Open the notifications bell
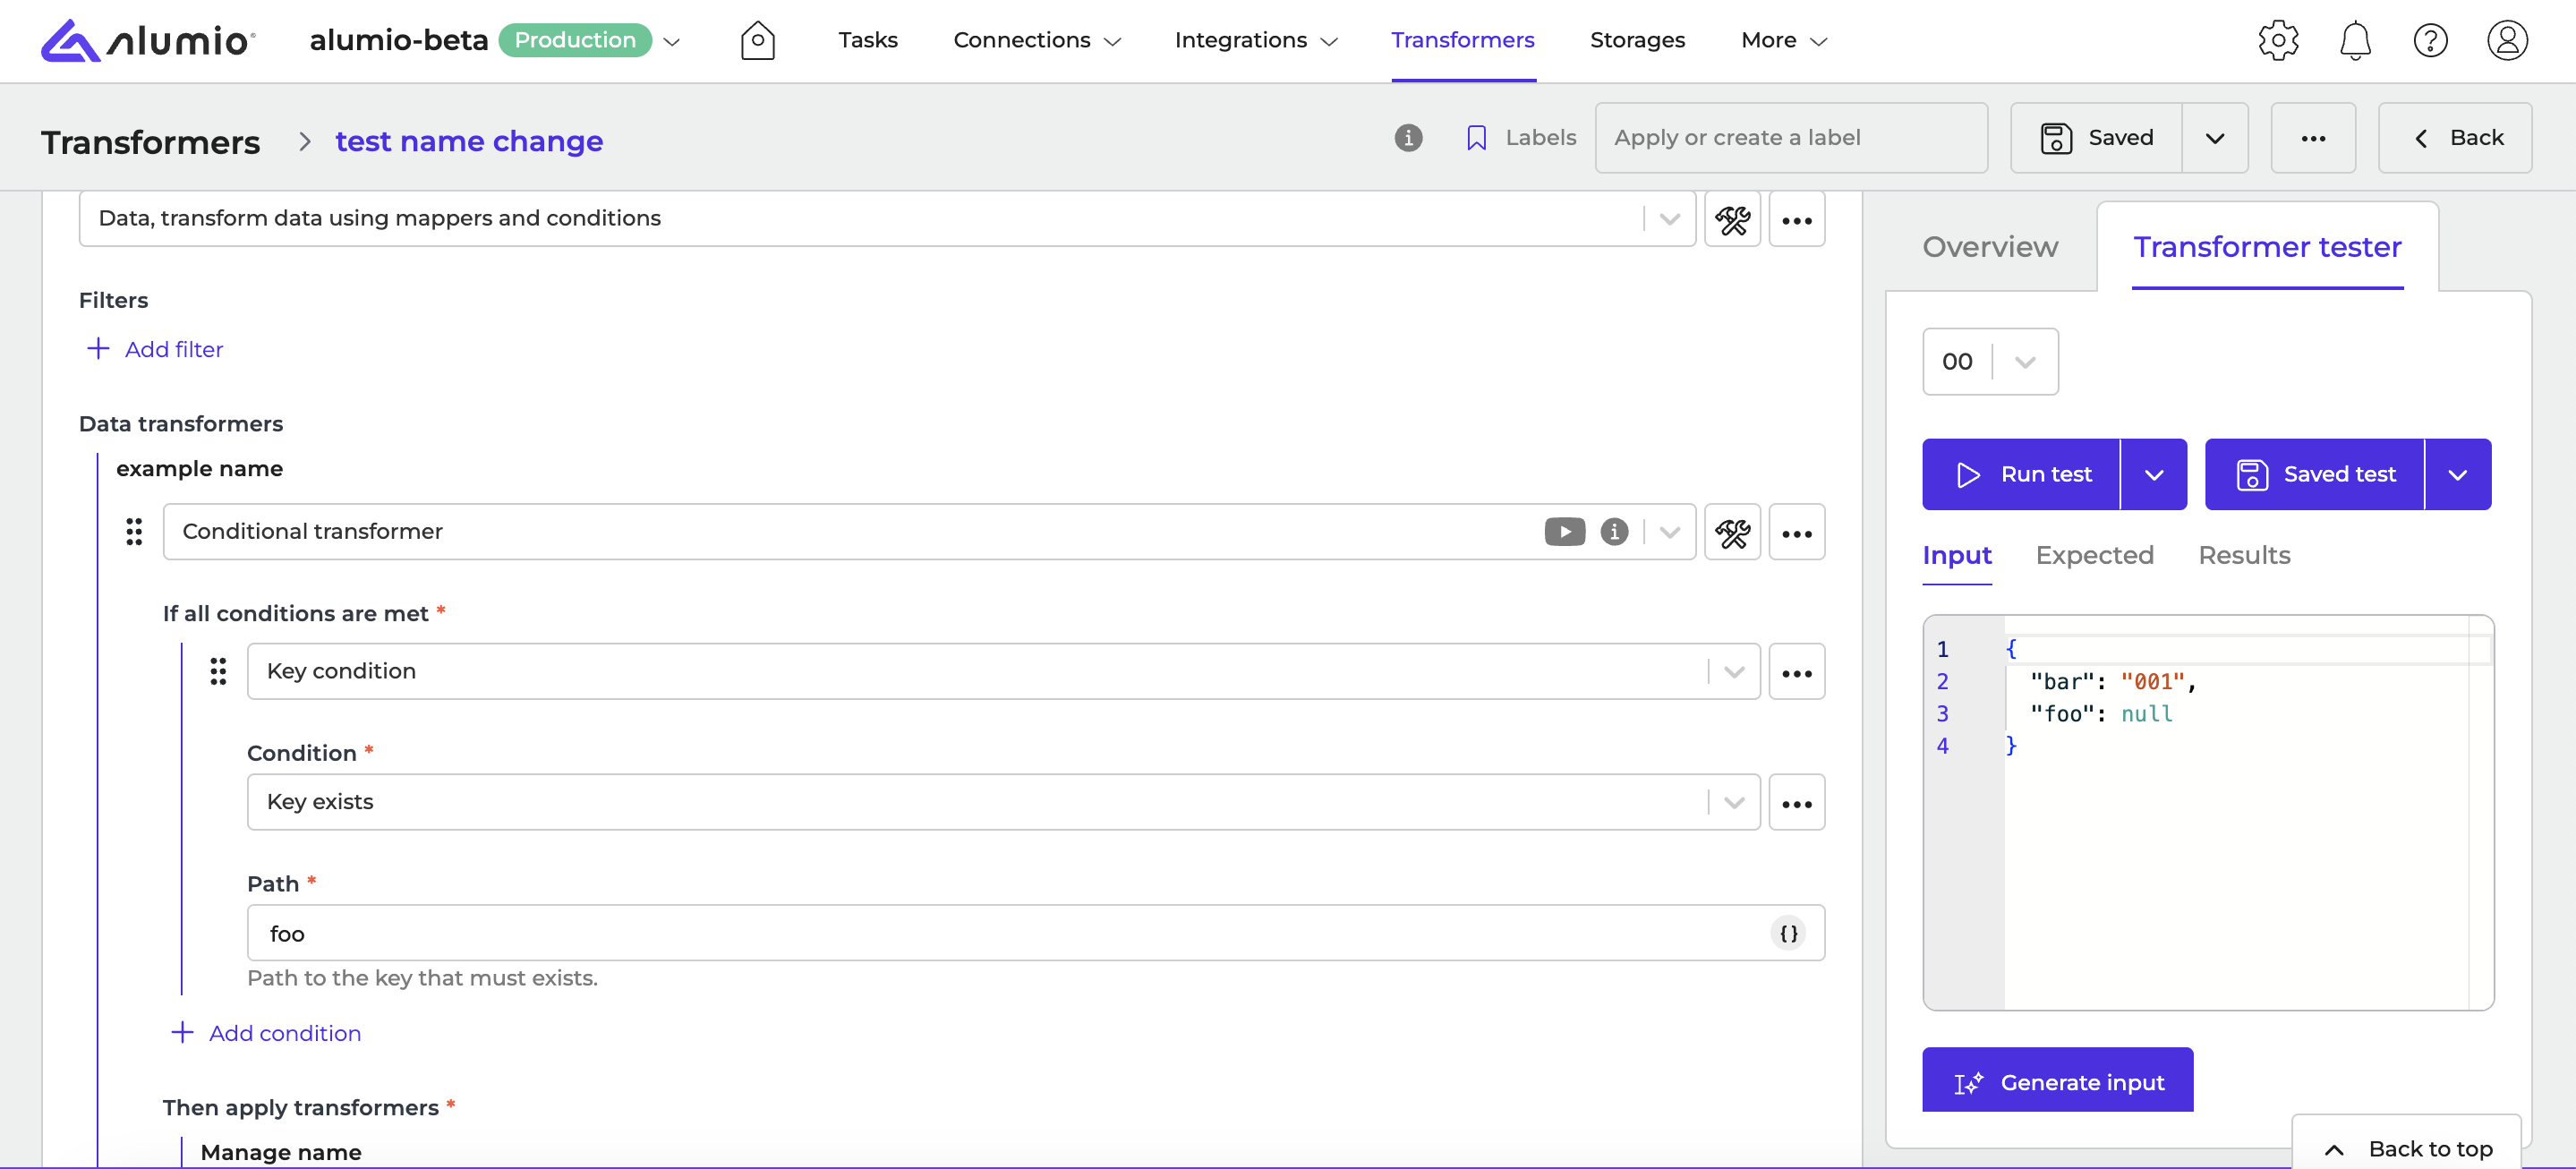 (2355, 41)
